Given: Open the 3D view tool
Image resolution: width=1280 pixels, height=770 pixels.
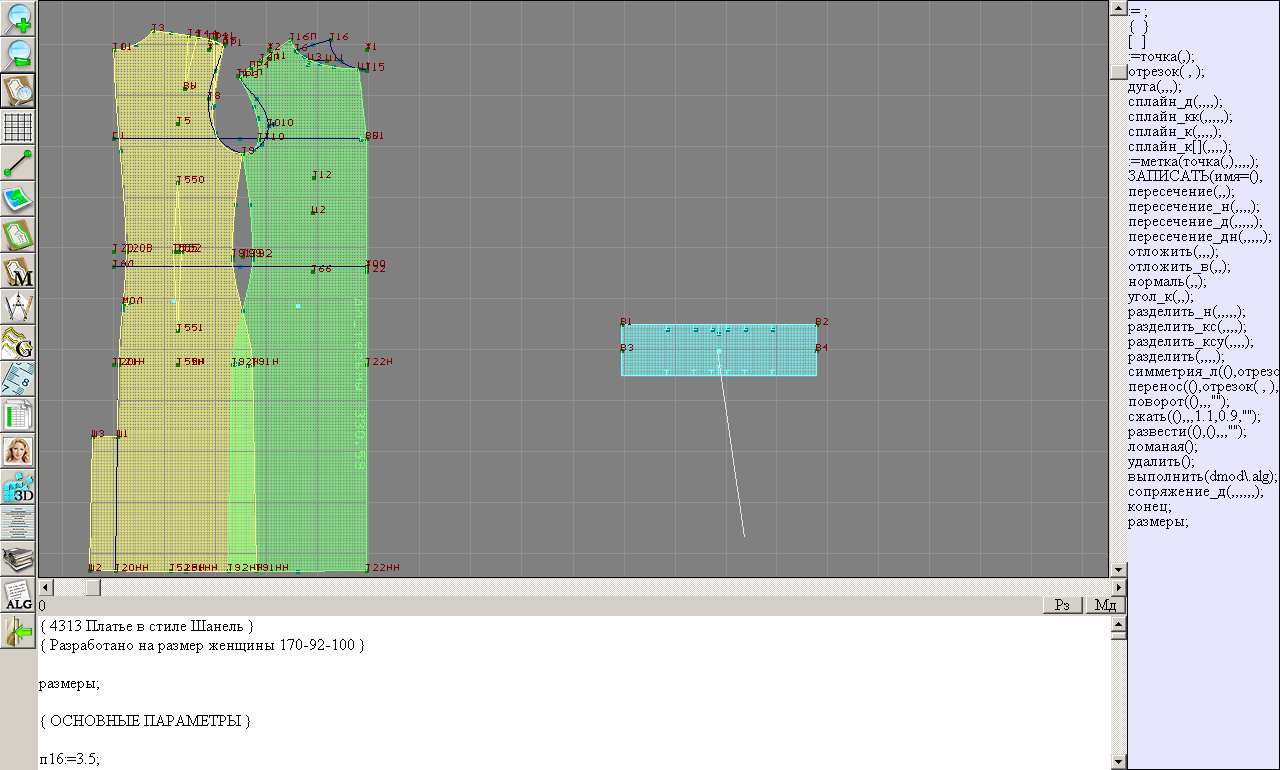Looking at the screenshot, I should click(x=19, y=487).
